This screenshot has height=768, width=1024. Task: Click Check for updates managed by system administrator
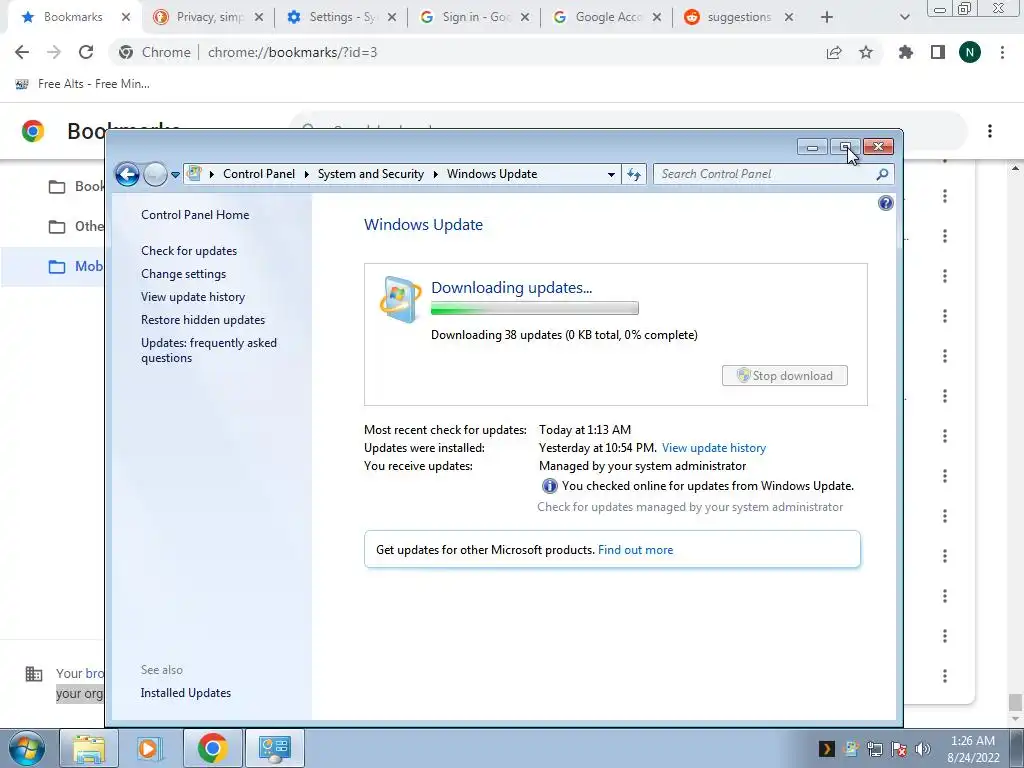690,507
